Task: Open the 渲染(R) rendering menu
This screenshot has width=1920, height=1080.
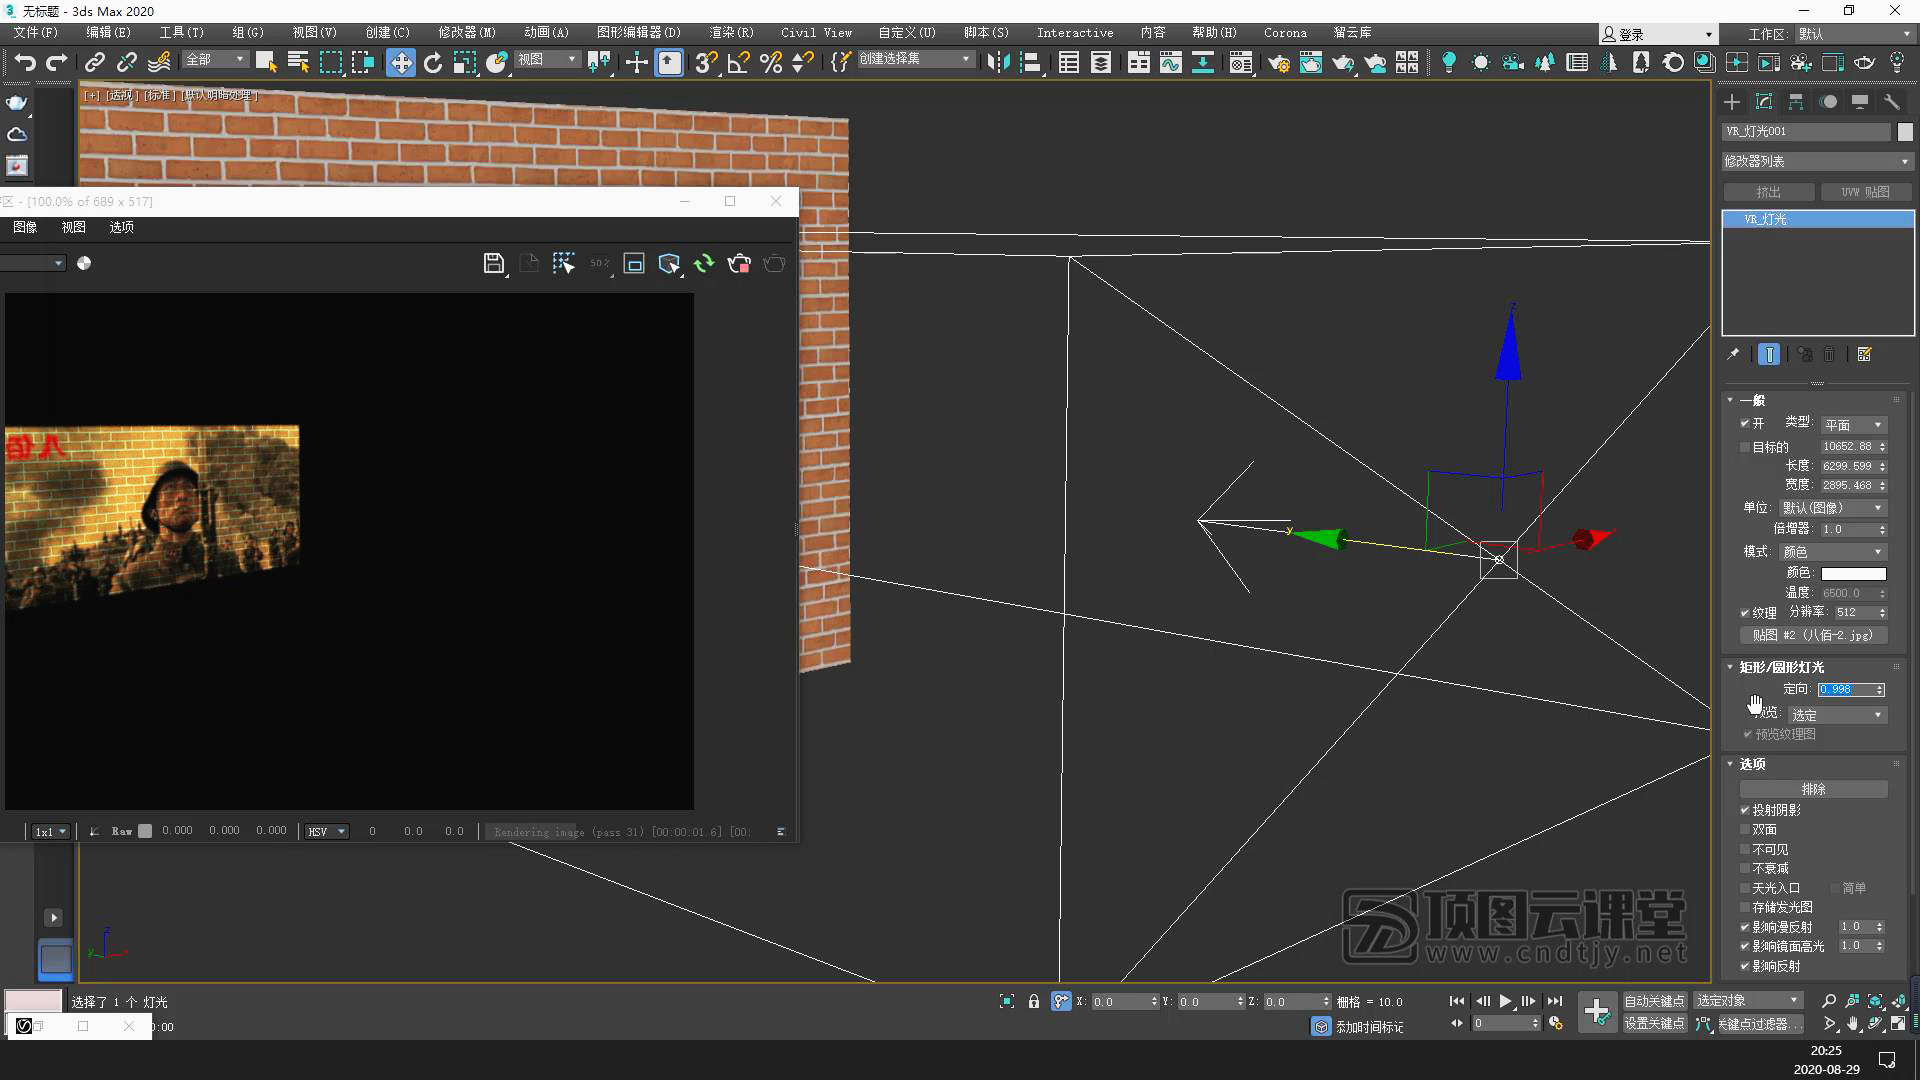Action: tap(730, 33)
